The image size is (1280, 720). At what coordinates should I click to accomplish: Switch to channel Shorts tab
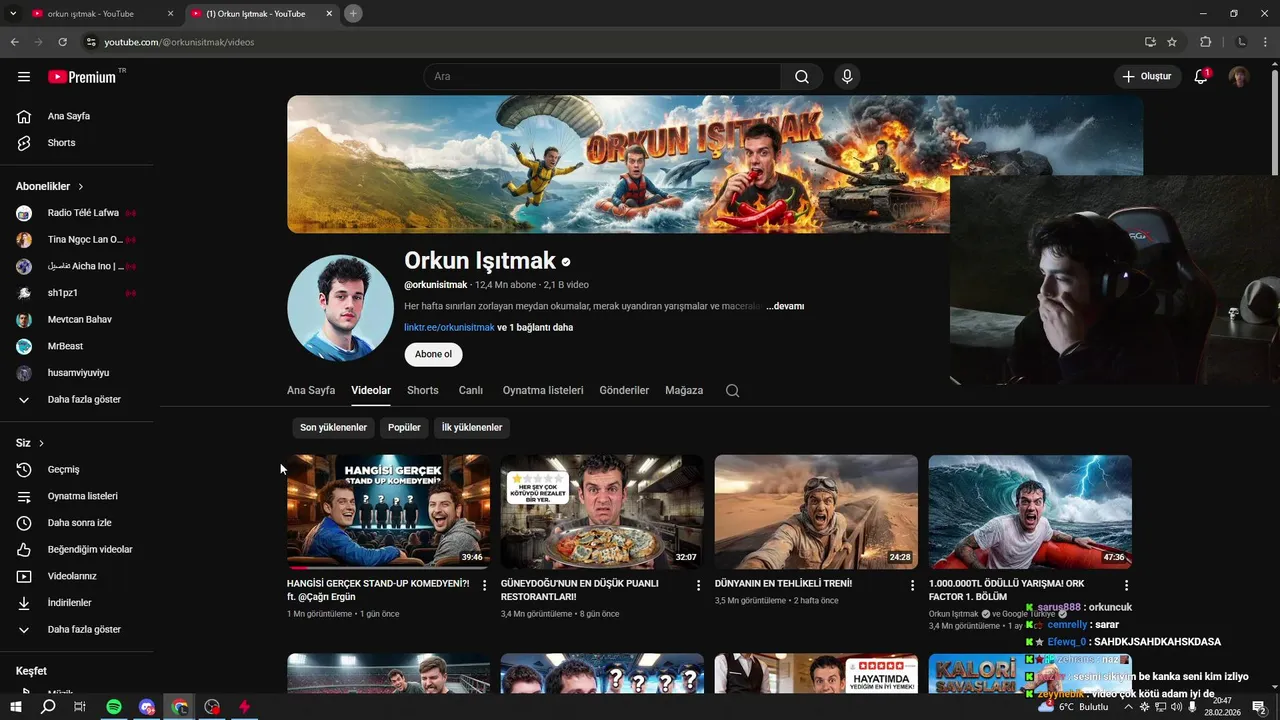pos(423,391)
